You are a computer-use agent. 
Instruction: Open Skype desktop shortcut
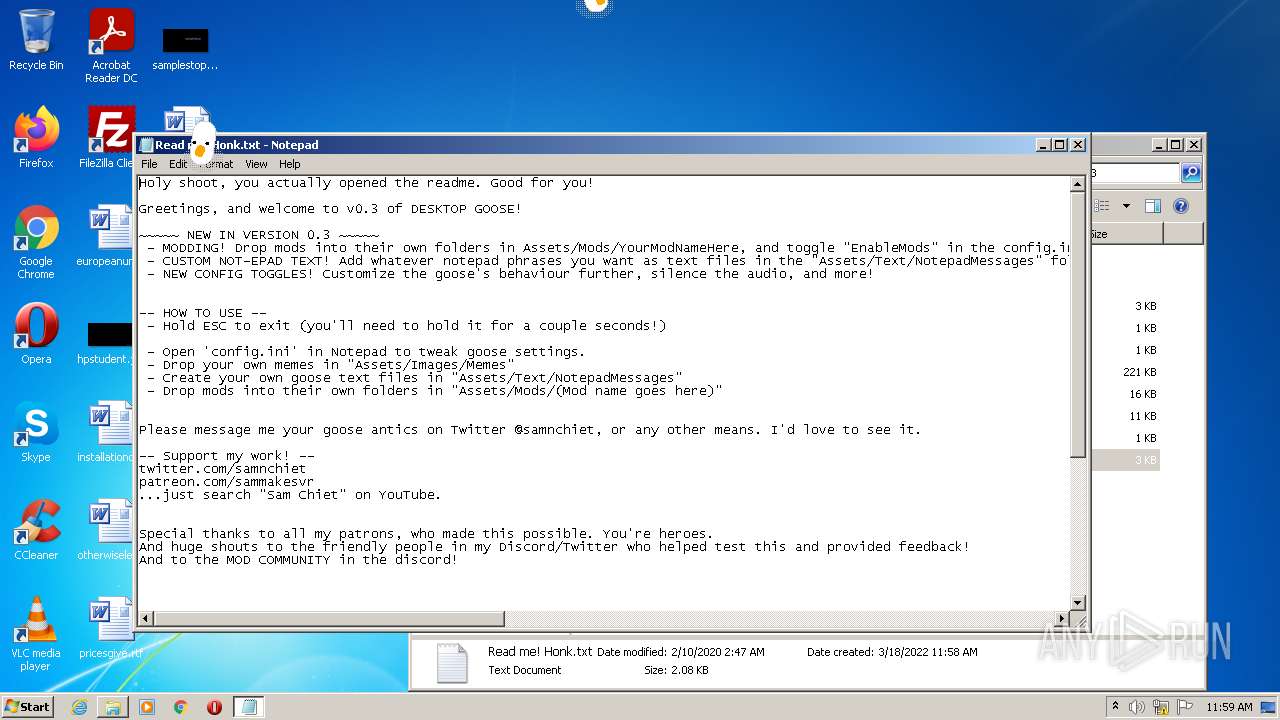pos(36,432)
